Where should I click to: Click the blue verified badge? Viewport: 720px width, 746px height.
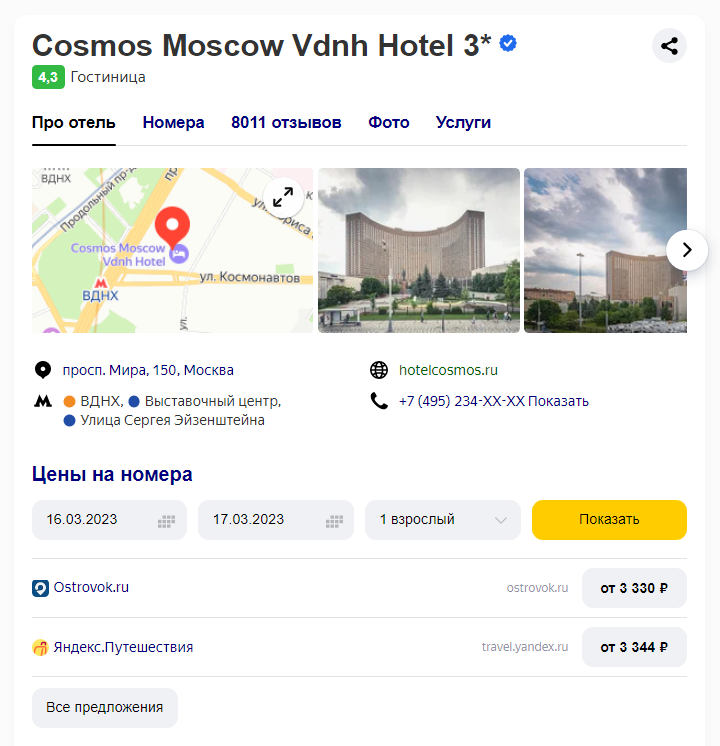508,44
